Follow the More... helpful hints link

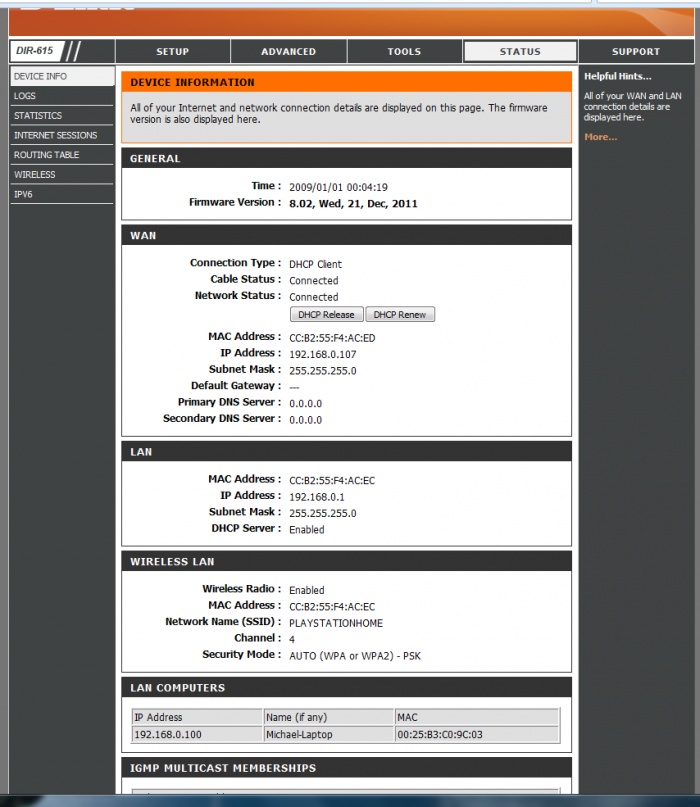pos(600,137)
